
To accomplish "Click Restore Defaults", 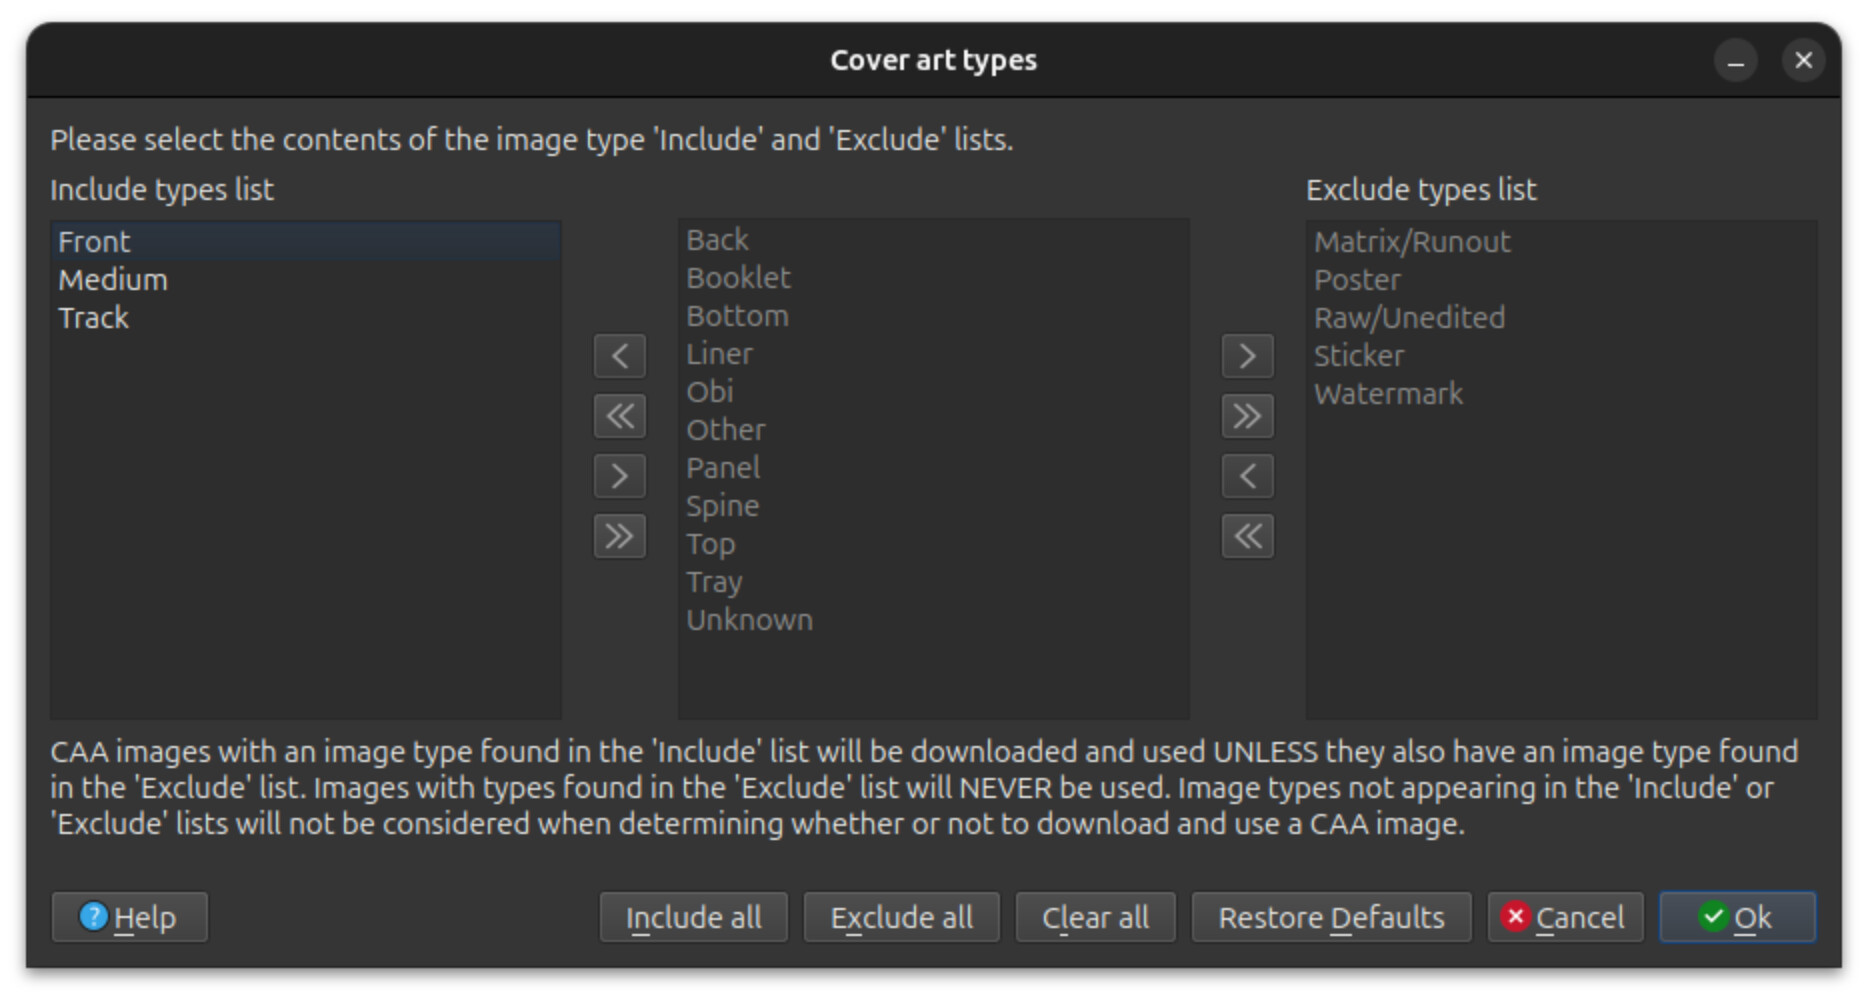I will [1331, 917].
